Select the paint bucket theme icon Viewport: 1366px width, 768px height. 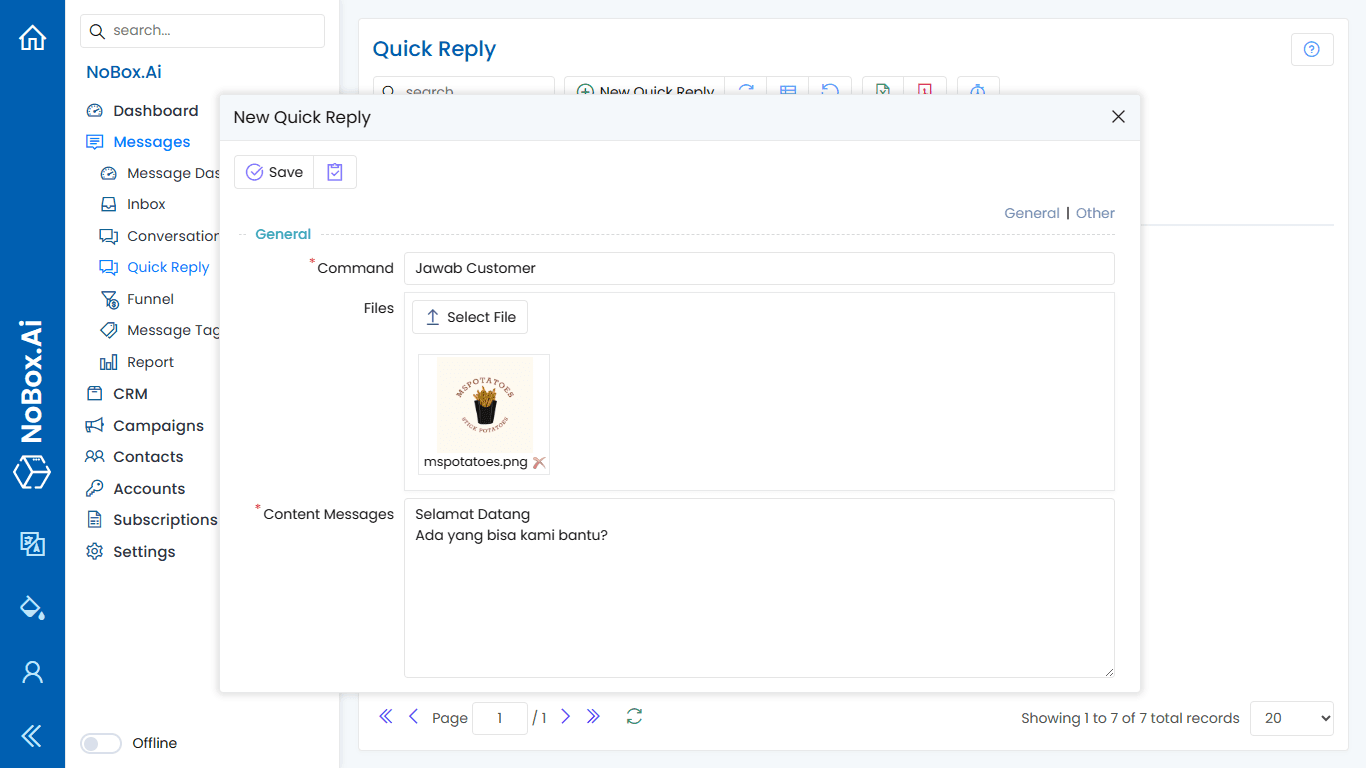(32, 607)
